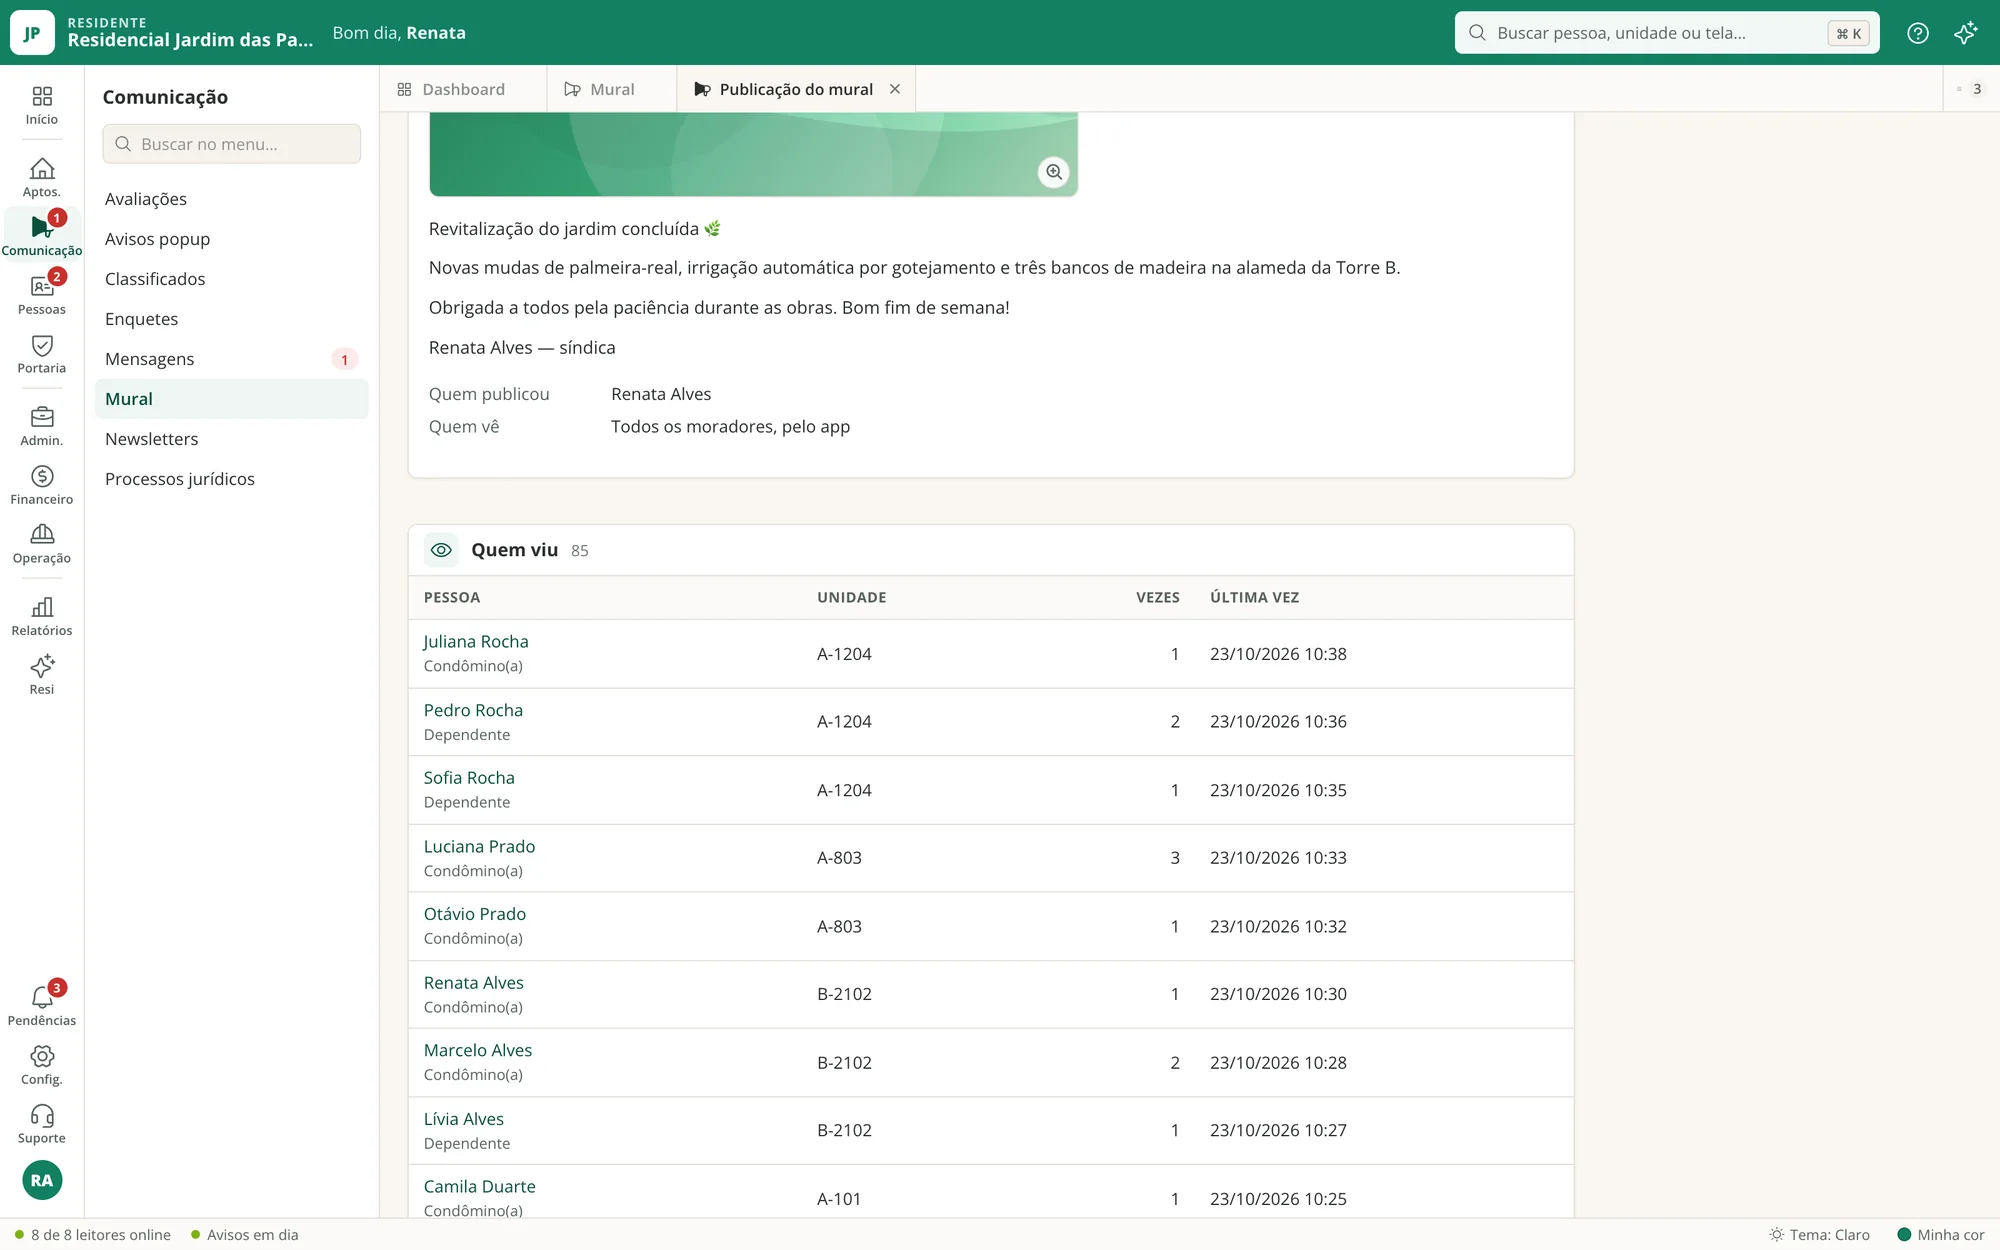
Task: Click '8 de 8 leitores online' status
Action: [92, 1235]
